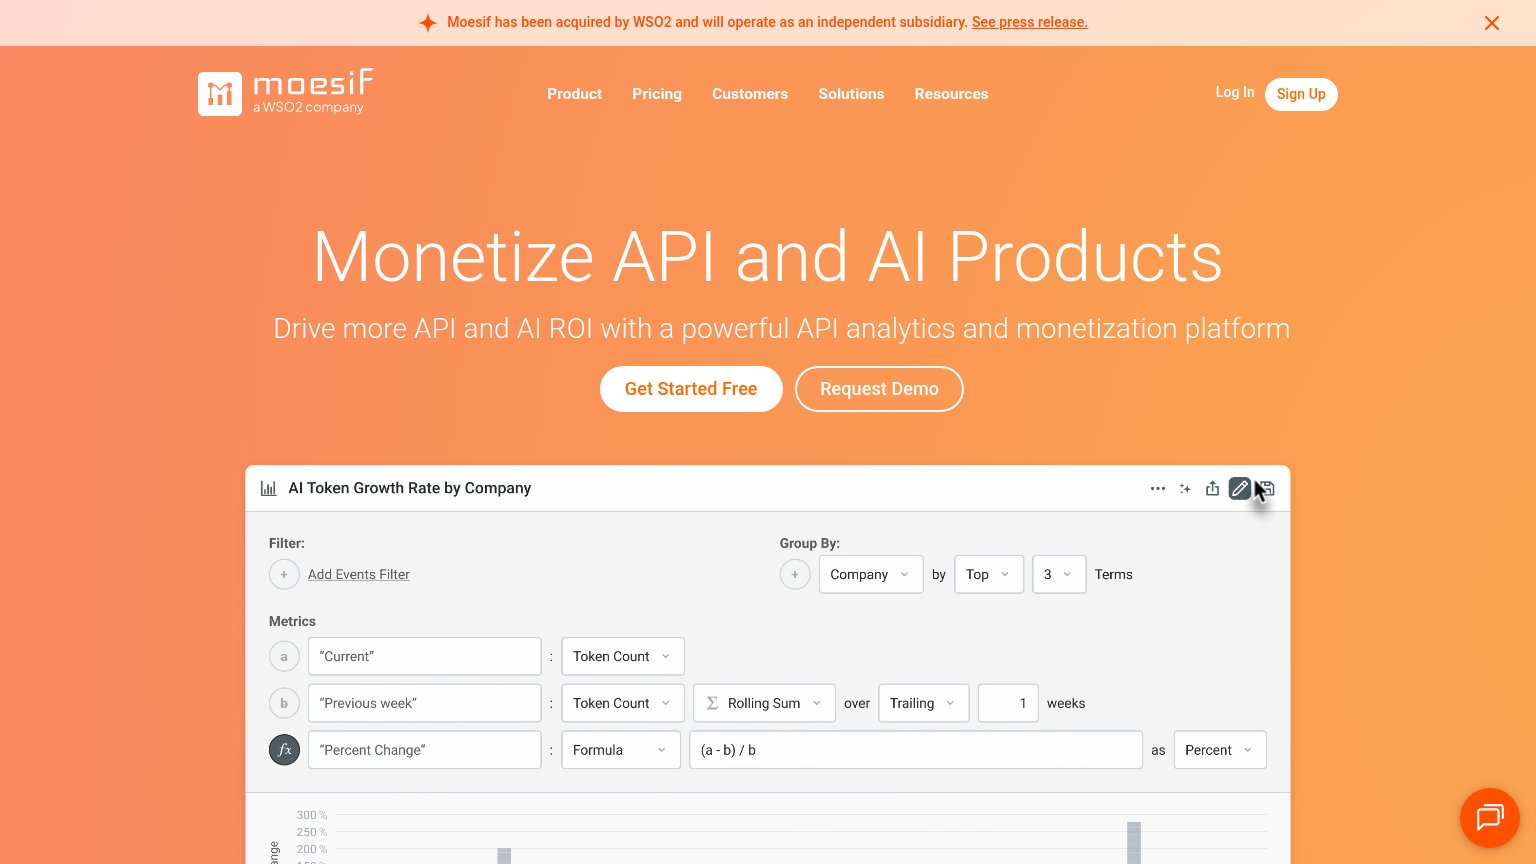Open the Rolling Sum dropdown
The width and height of the screenshot is (1536, 864).
(764, 703)
